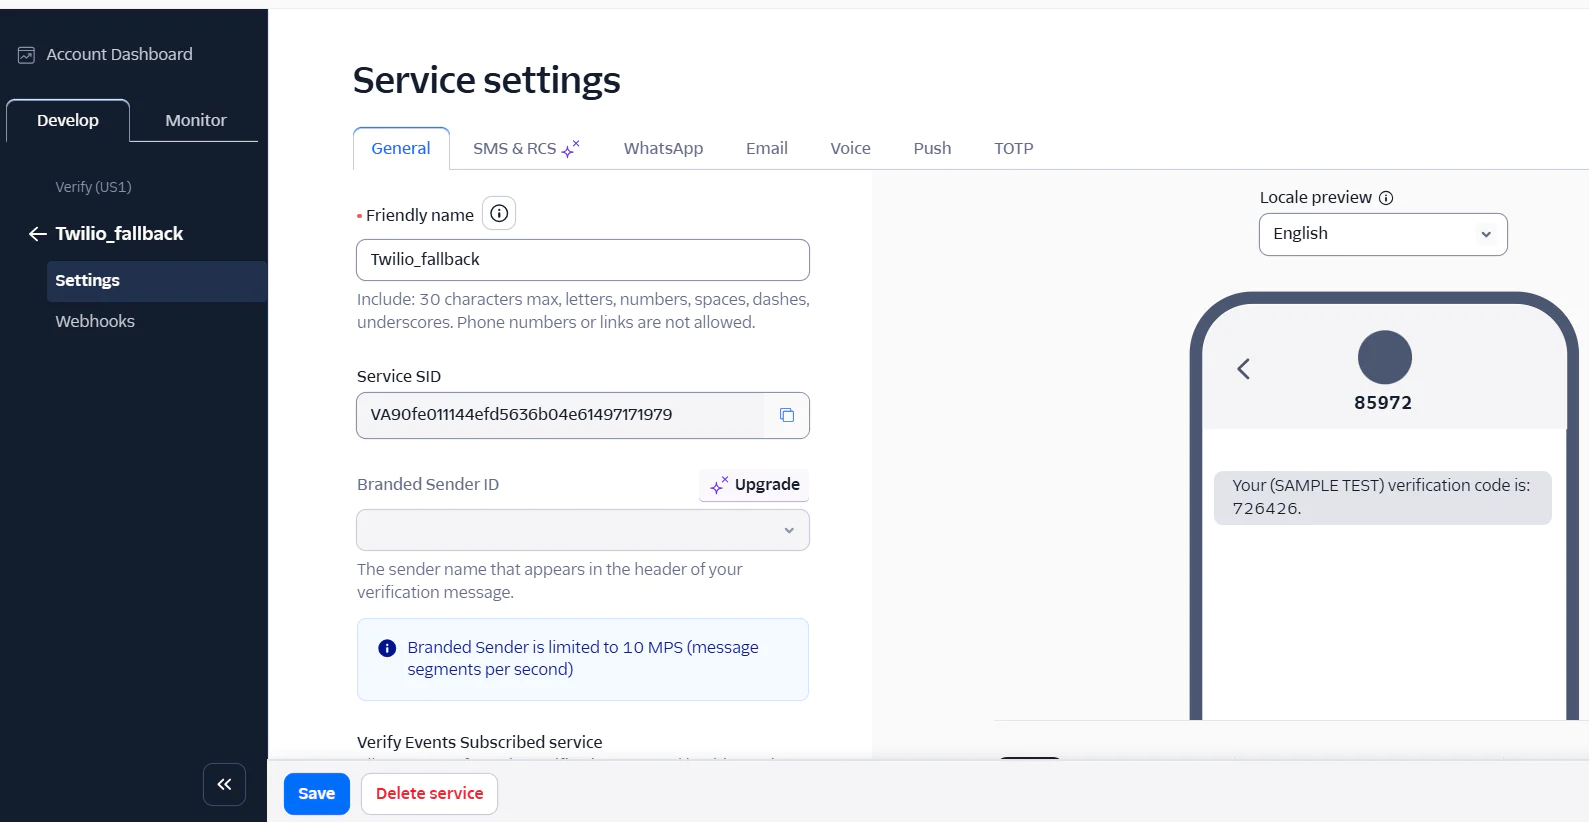Click the Branded Sender 10 MPS notice text
This screenshot has width=1589, height=822.
[583, 658]
